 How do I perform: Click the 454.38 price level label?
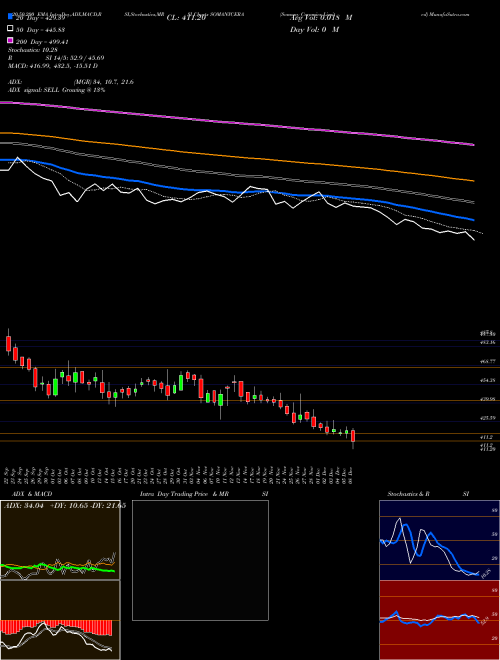click(489, 380)
